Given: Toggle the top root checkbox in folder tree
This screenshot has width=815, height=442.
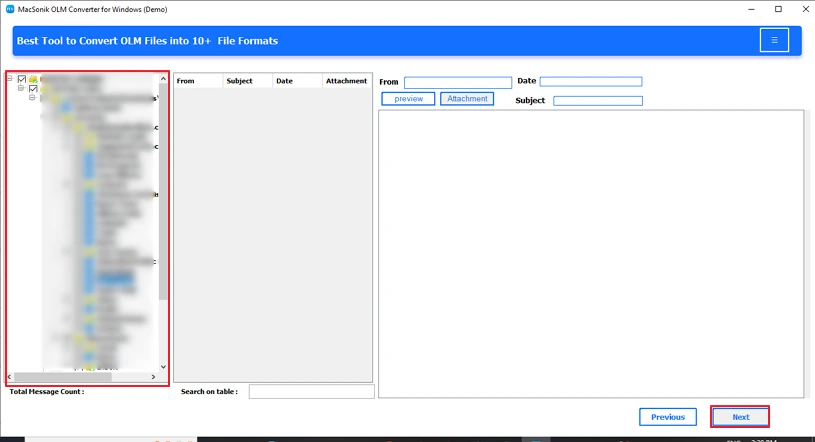Looking at the screenshot, I should pyautogui.click(x=22, y=80).
